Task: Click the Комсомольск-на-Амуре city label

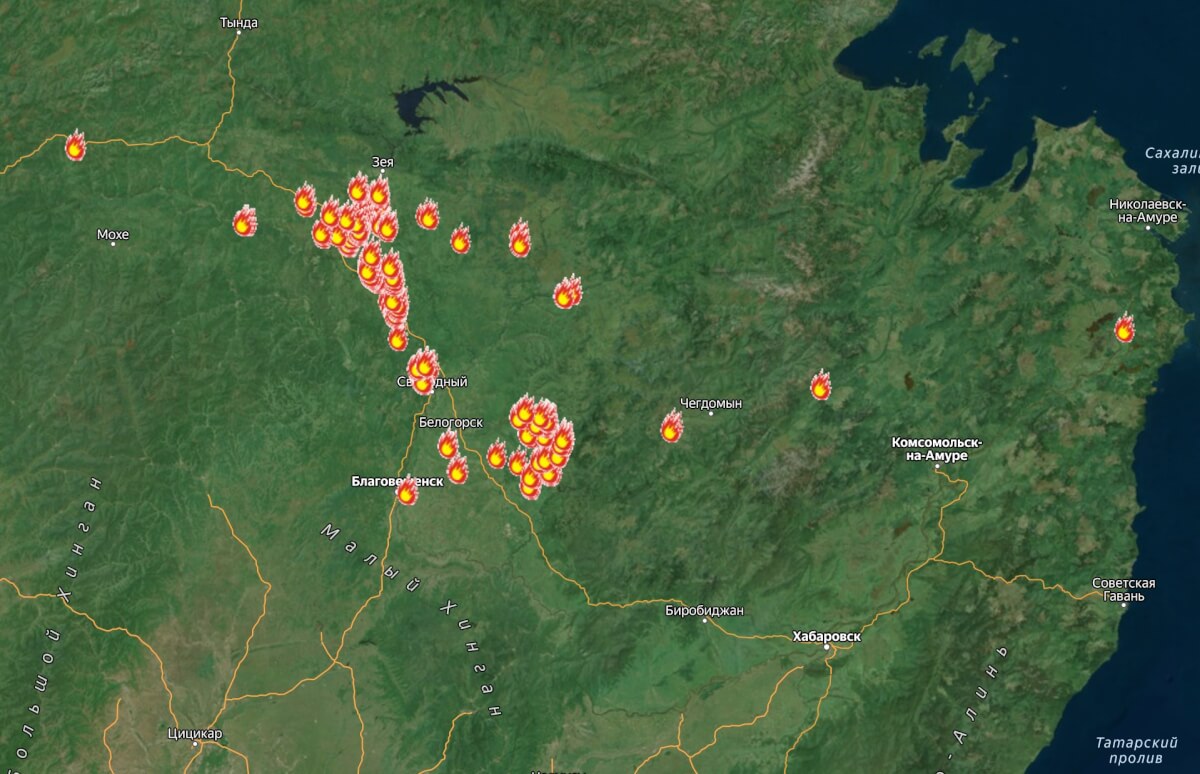Action: [x=937, y=449]
